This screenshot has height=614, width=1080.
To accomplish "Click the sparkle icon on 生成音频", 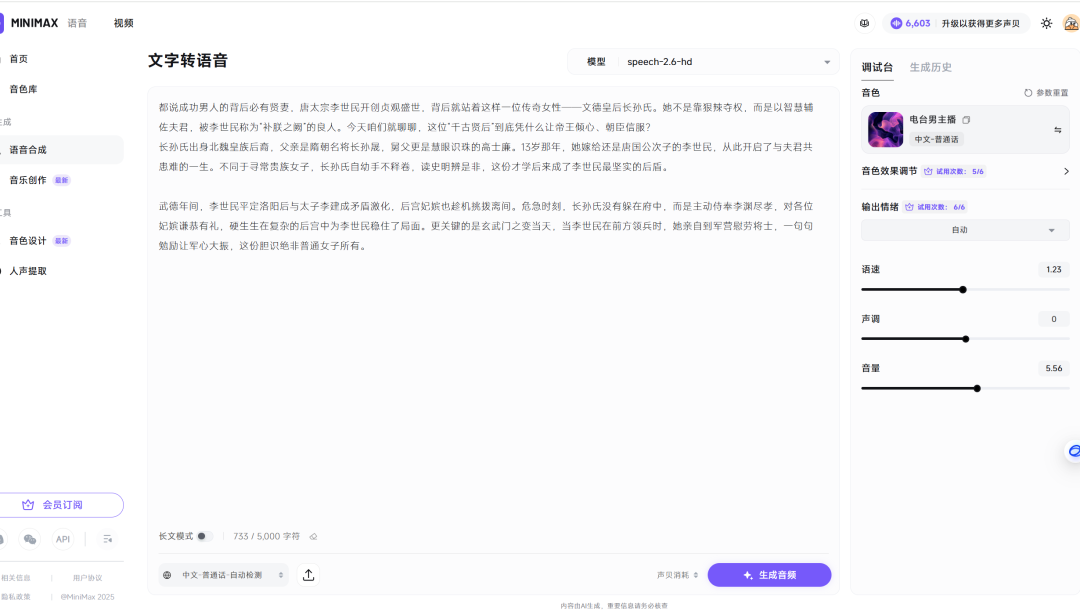I will pyautogui.click(x=747, y=575).
